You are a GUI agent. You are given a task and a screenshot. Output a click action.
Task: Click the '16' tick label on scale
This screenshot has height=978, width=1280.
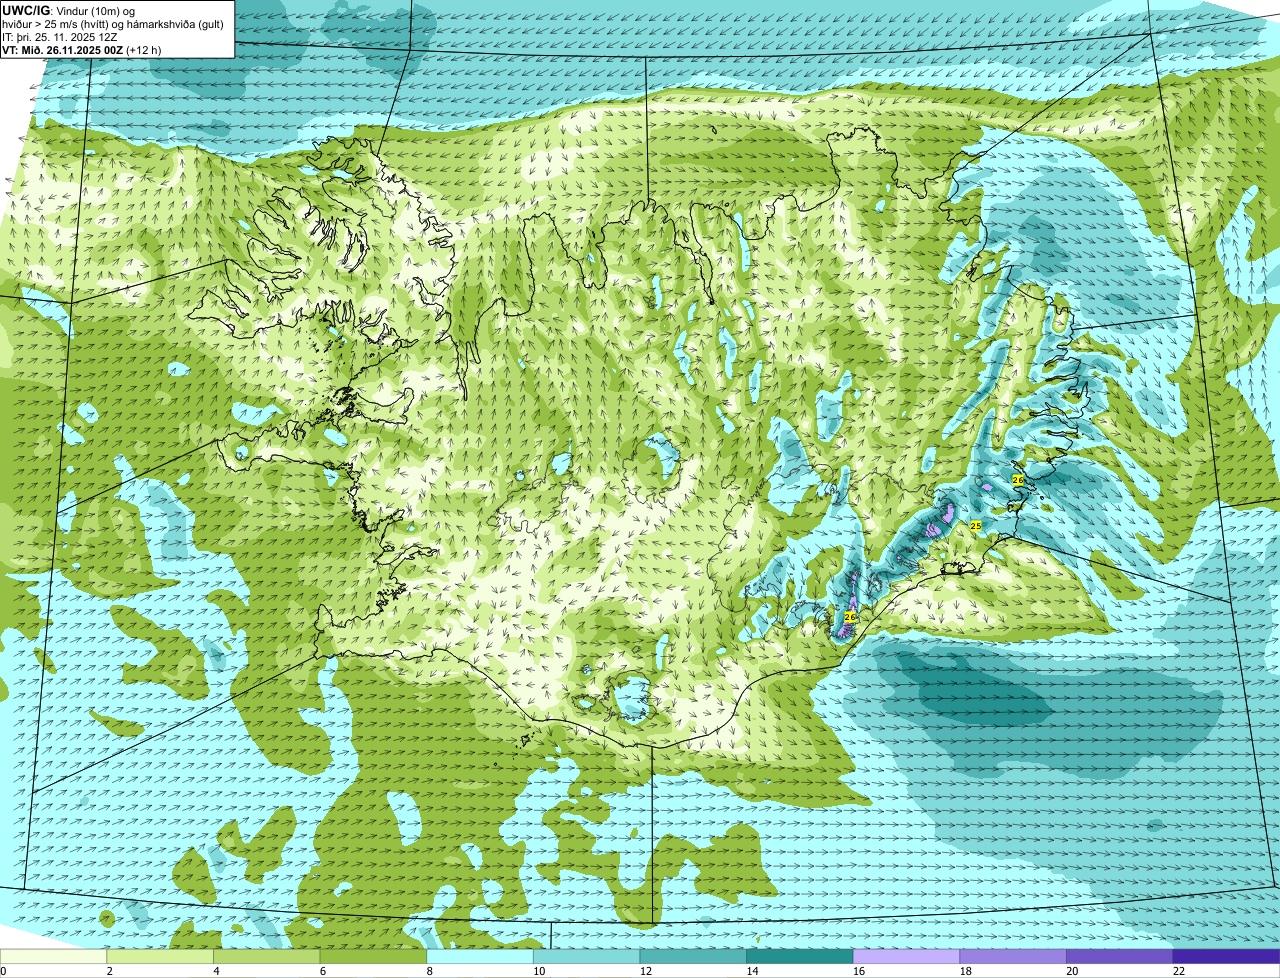859,971
